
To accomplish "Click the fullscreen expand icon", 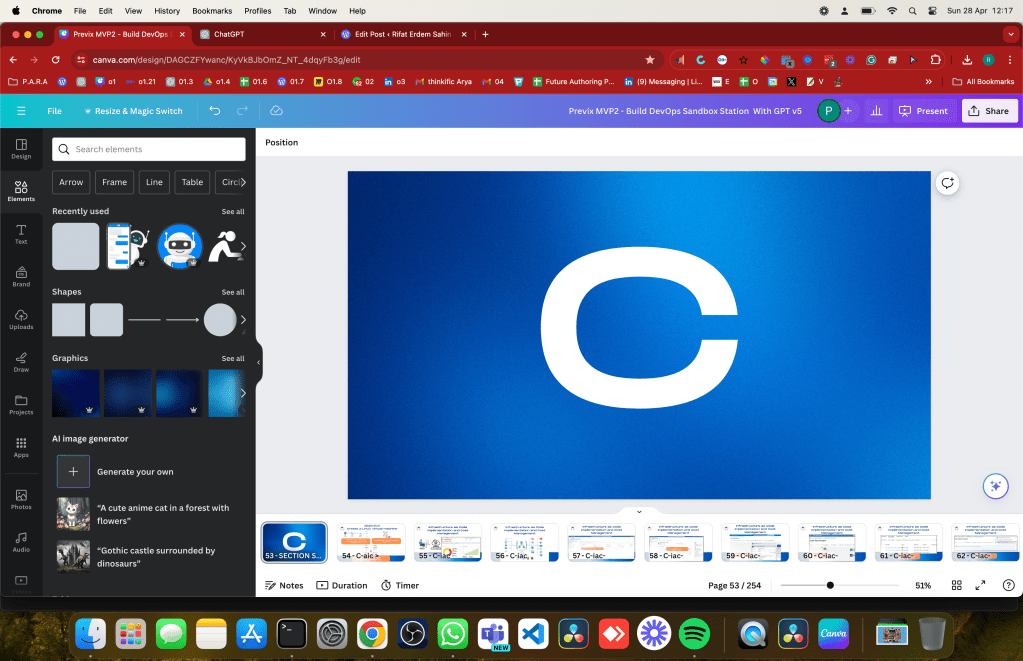I will coord(980,585).
